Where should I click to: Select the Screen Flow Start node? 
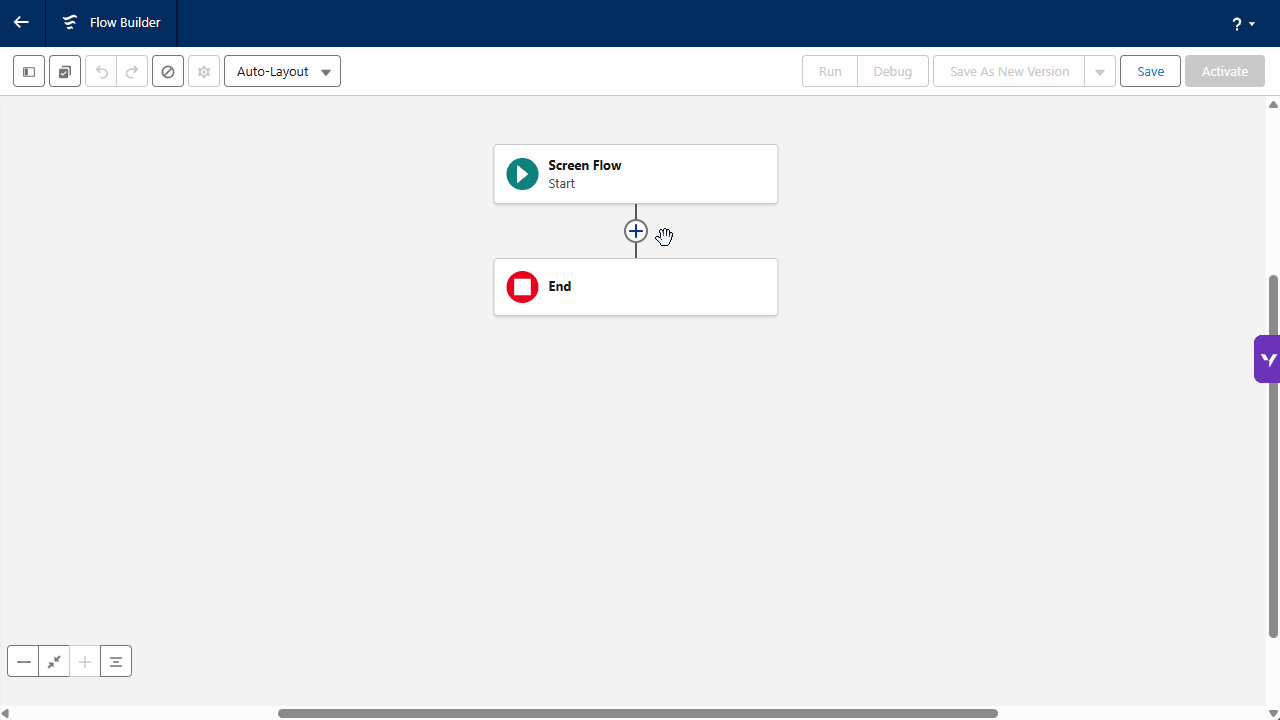coord(635,174)
